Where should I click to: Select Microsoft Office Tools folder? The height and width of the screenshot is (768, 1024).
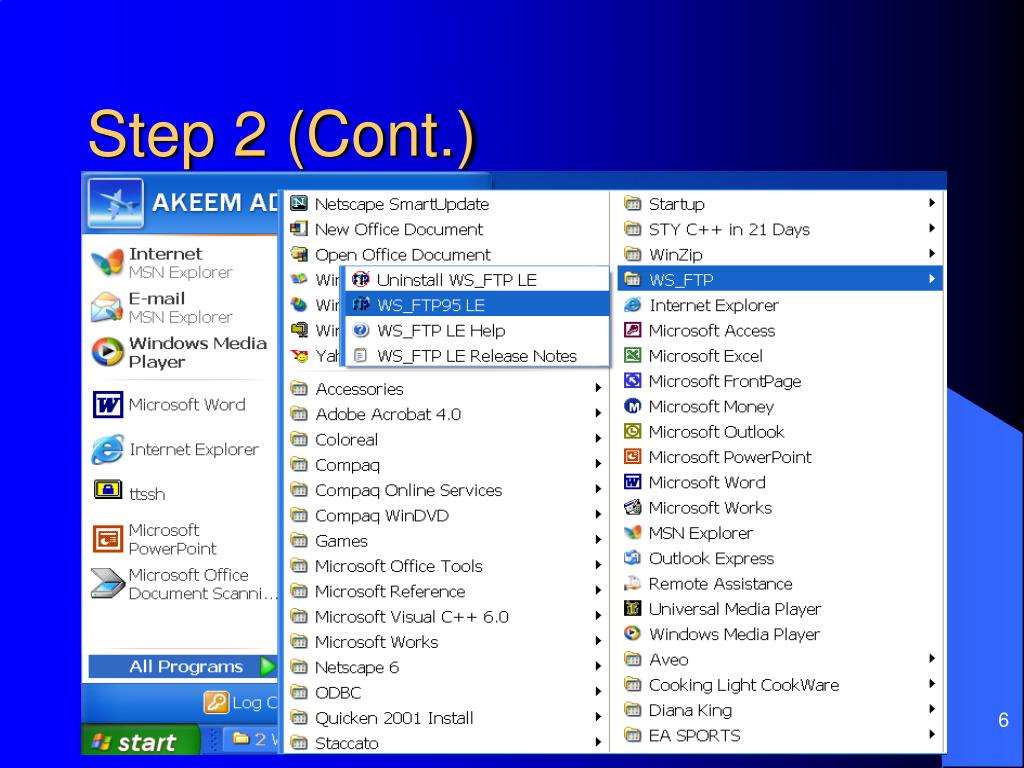point(445,566)
